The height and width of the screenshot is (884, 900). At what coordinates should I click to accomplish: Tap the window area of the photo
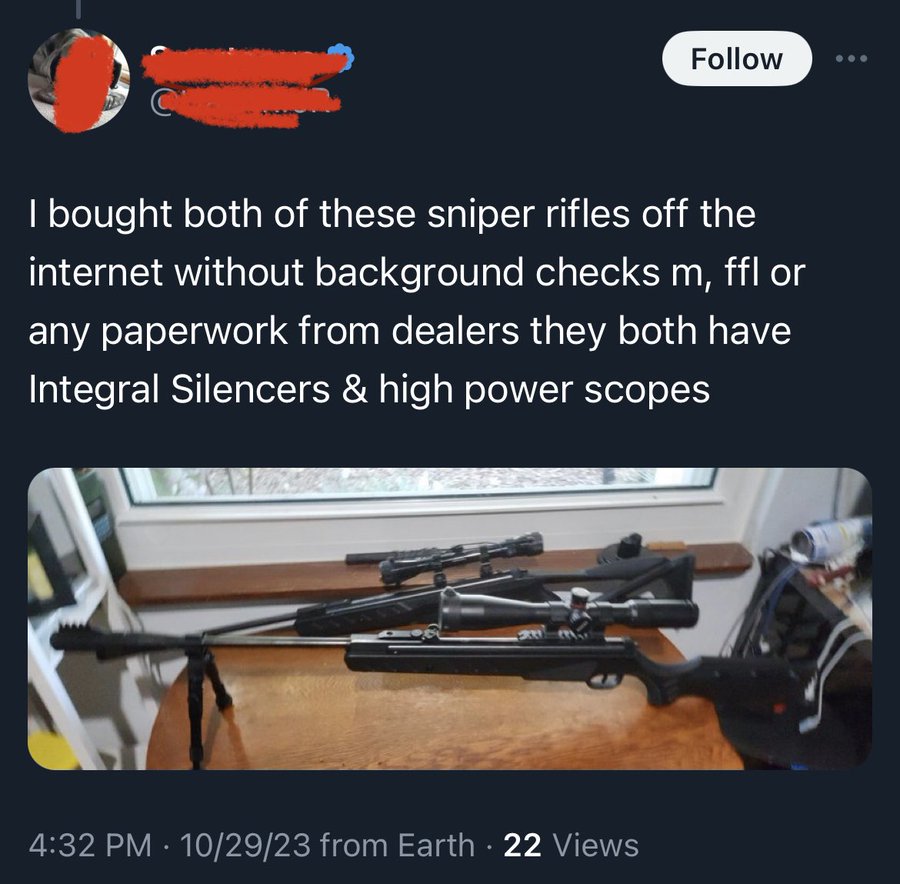pos(418,484)
